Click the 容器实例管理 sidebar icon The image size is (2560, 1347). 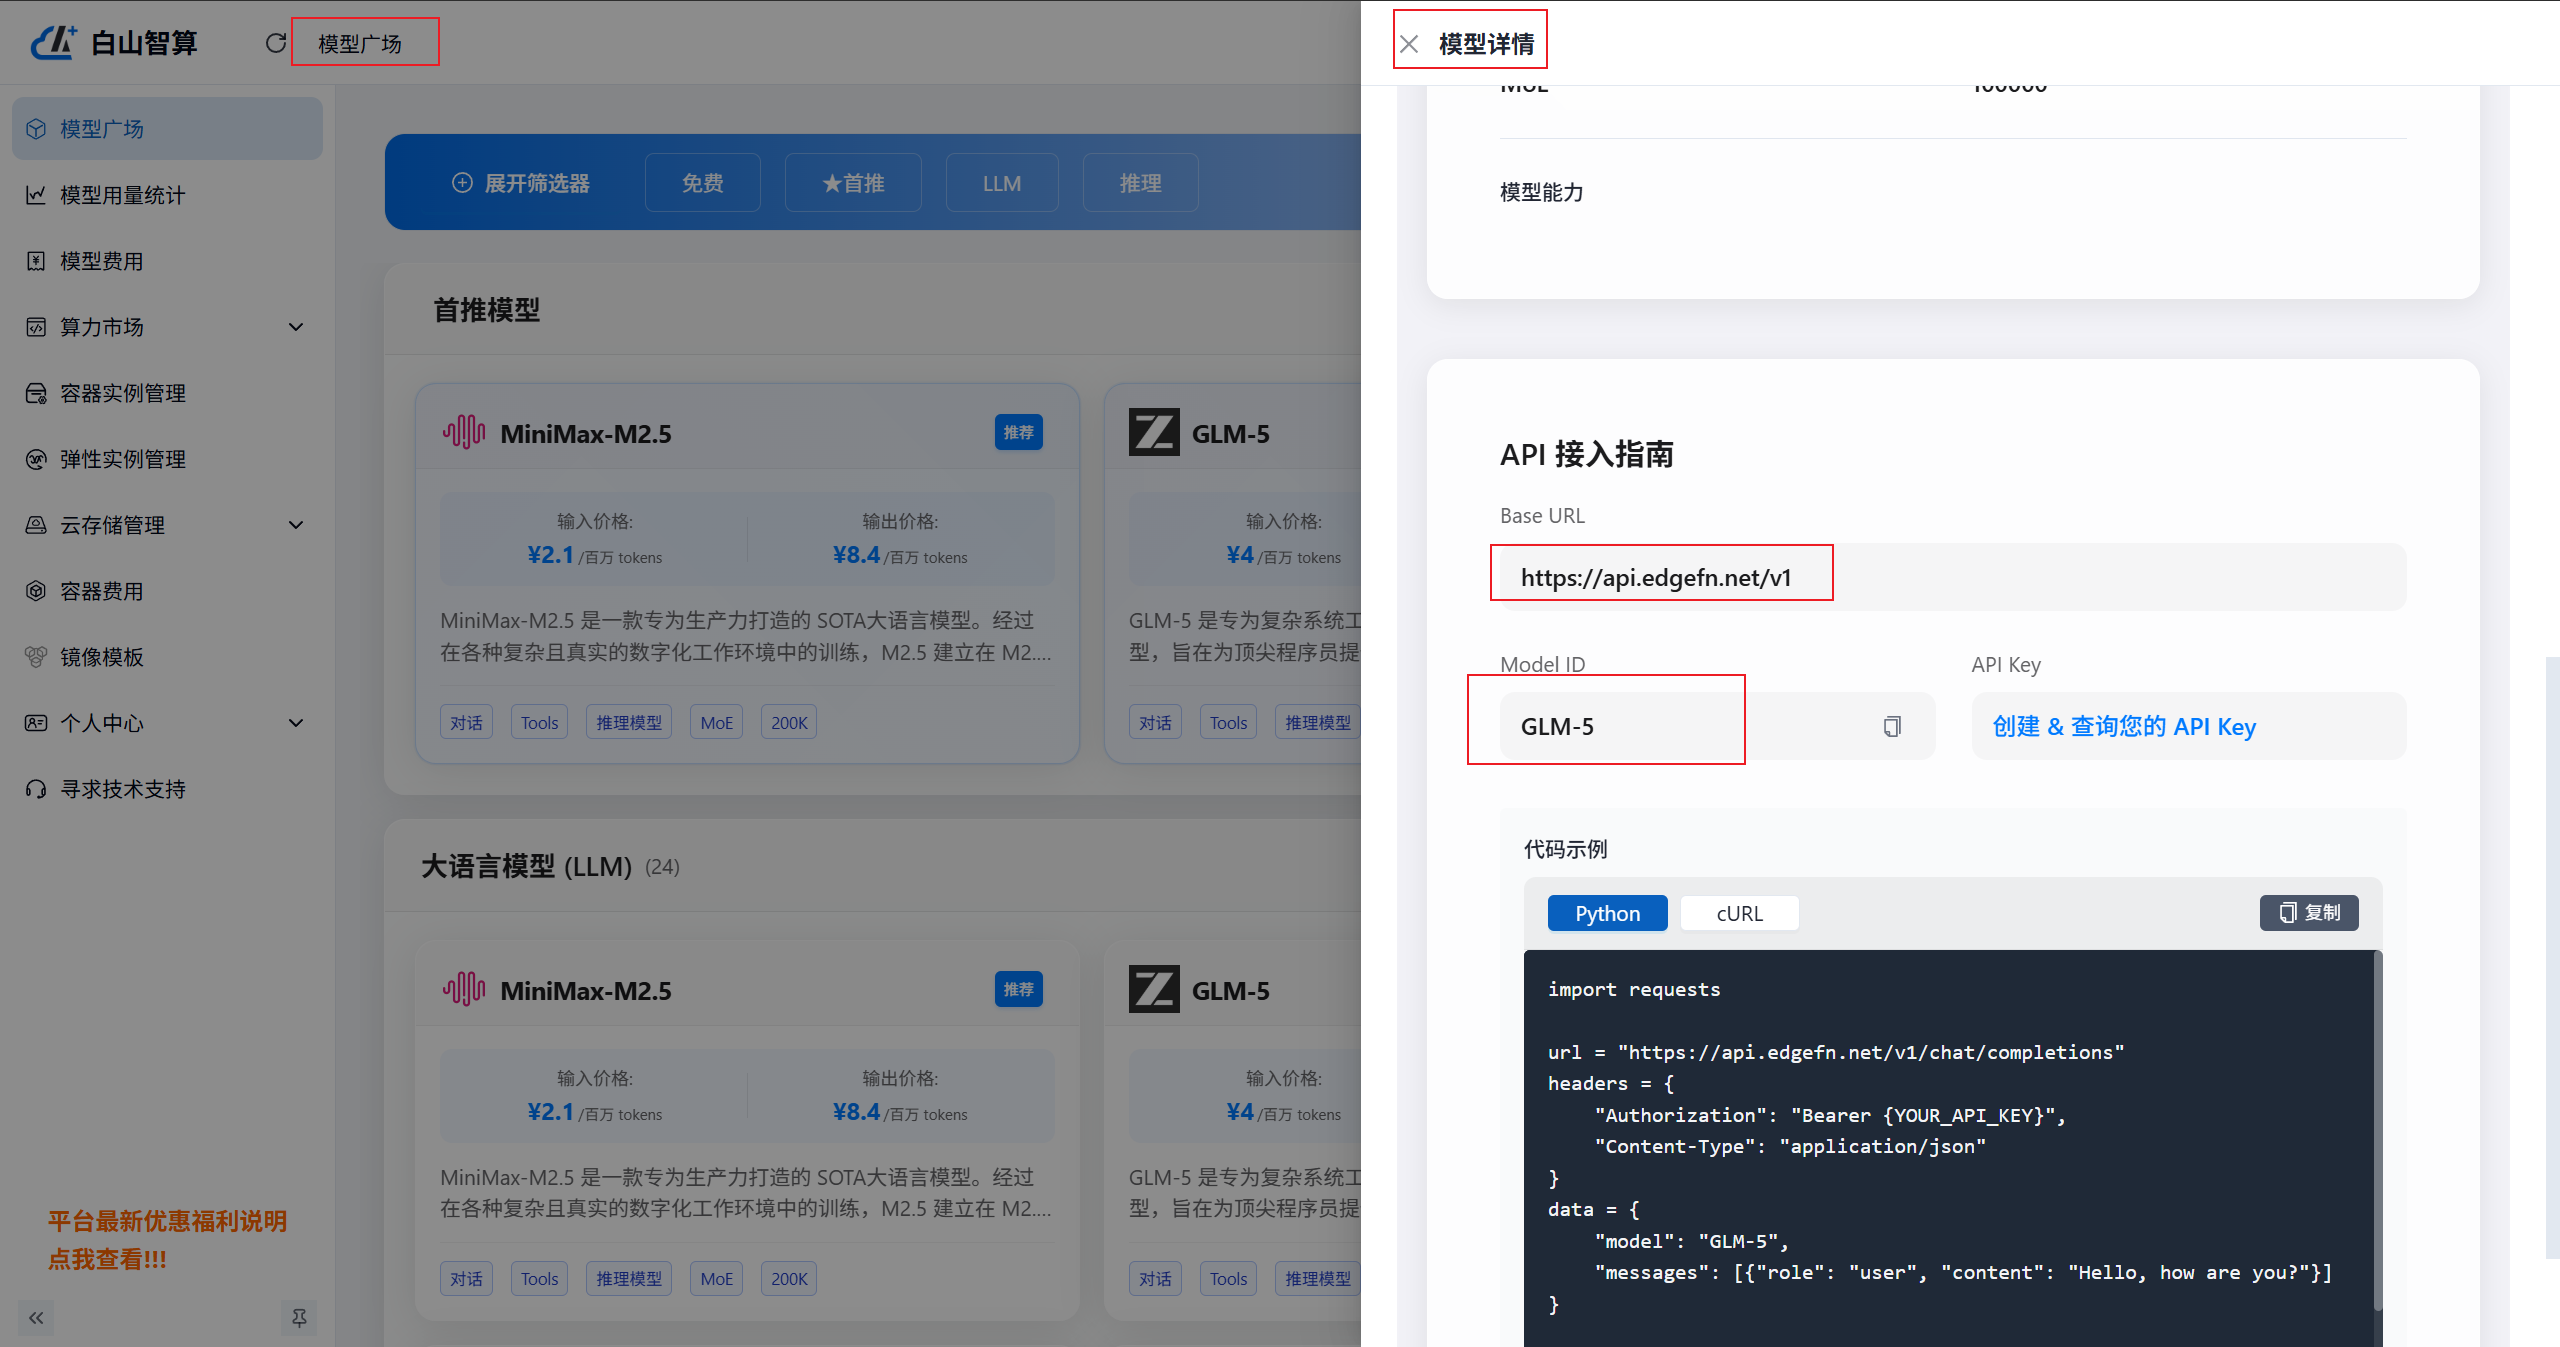36,393
